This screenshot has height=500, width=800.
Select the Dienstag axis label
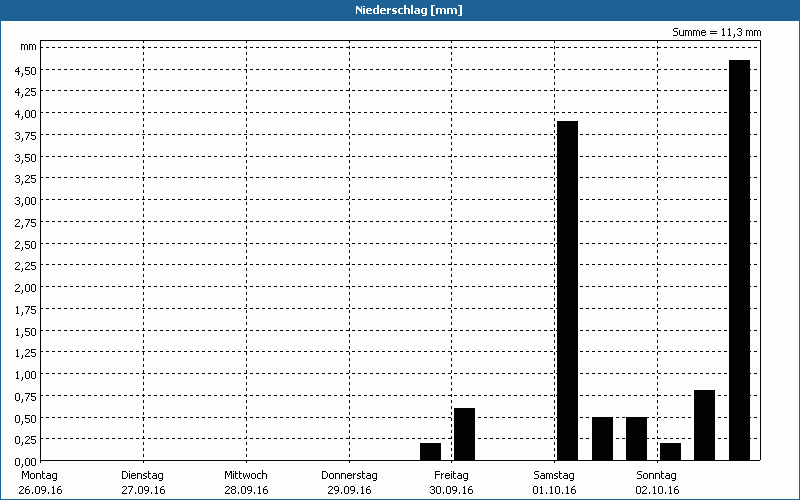tap(142, 476)
